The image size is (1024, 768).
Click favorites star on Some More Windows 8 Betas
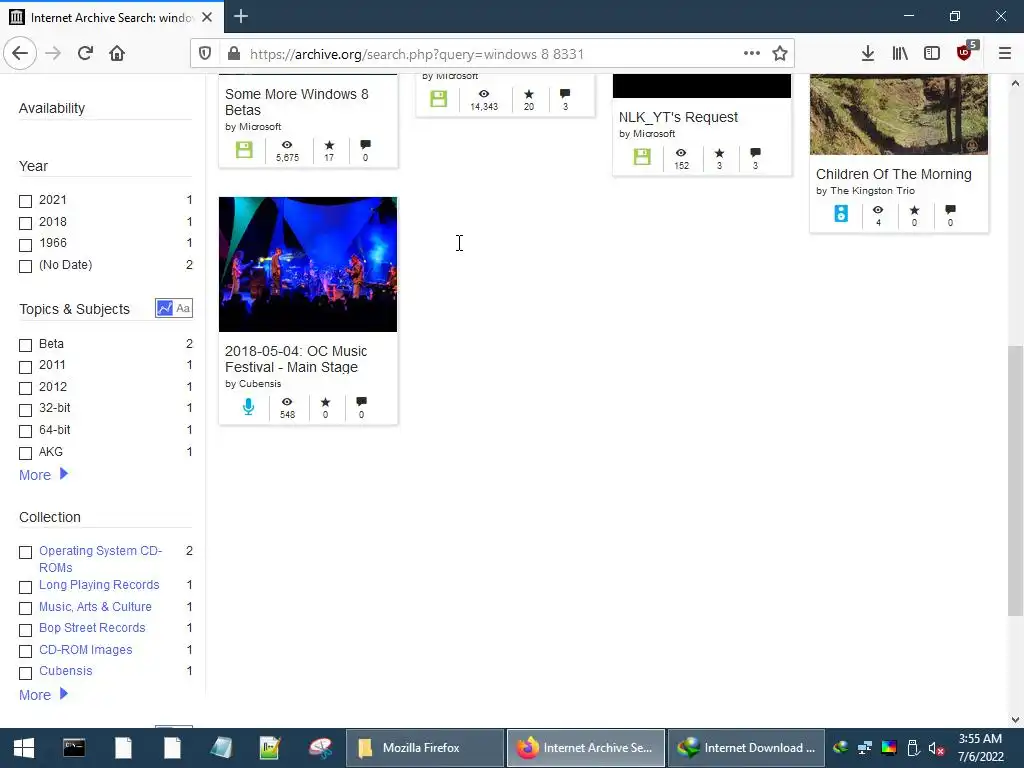329,145
